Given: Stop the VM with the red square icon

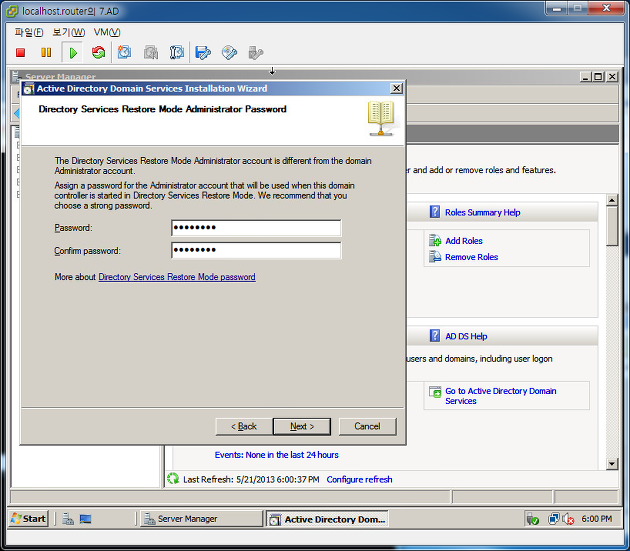Looking at the screenshot, I should pyautogui.click(x=20, y=53).
